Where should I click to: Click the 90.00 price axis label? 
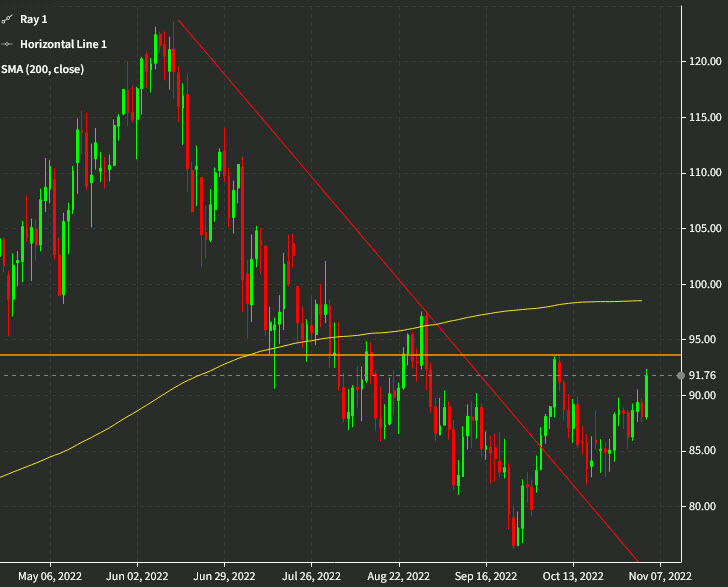pyautogui.click(x=702, y=395)
